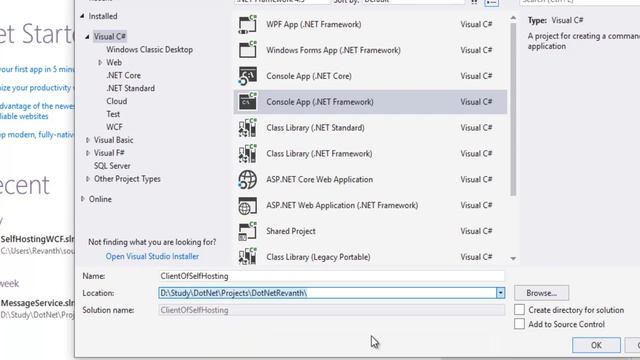Select Shared Project template name

click(x=291, y=231)
